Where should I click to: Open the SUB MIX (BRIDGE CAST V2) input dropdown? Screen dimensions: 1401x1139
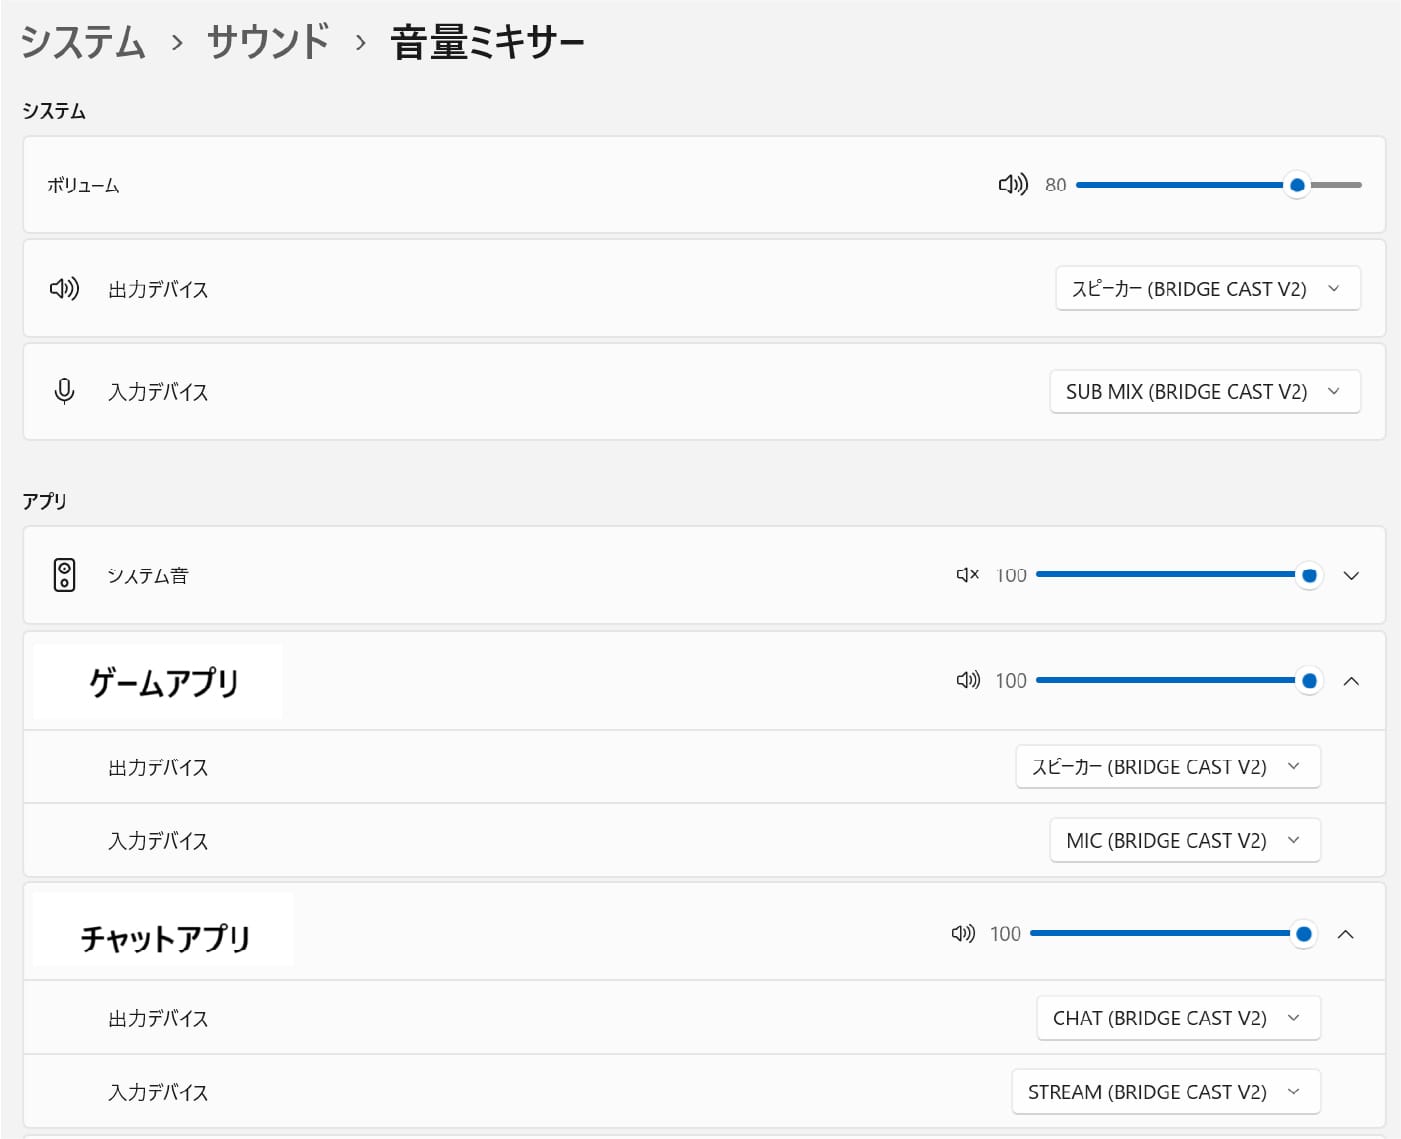1205,391
